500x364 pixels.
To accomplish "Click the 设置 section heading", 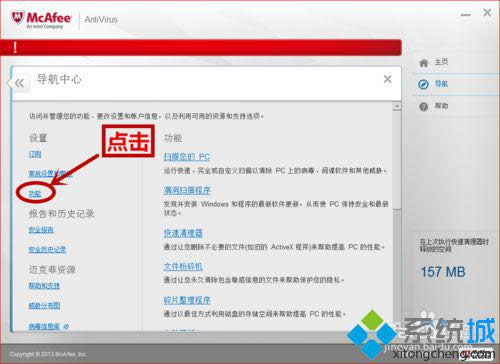I will tap(38, 138).
